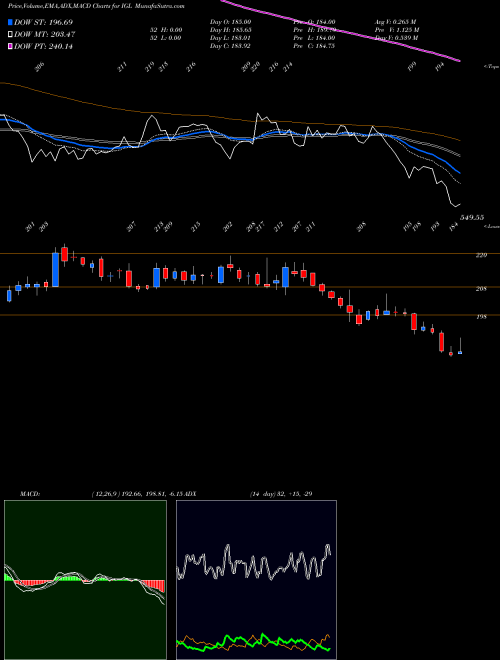This screenshot has height=660, width=500.
Task: Click the MACD panel label
Action: 30,494
